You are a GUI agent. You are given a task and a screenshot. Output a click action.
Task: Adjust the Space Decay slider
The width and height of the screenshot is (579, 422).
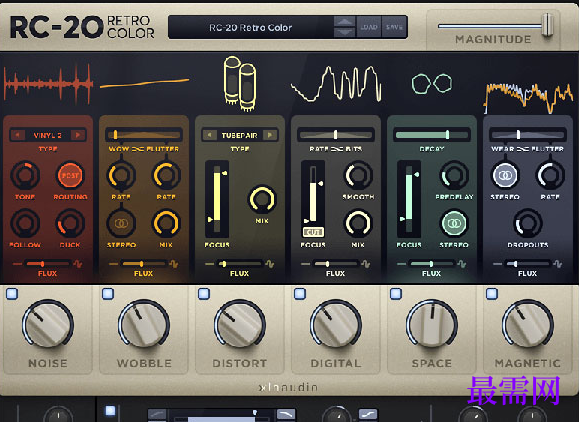[x=432, y=134]
